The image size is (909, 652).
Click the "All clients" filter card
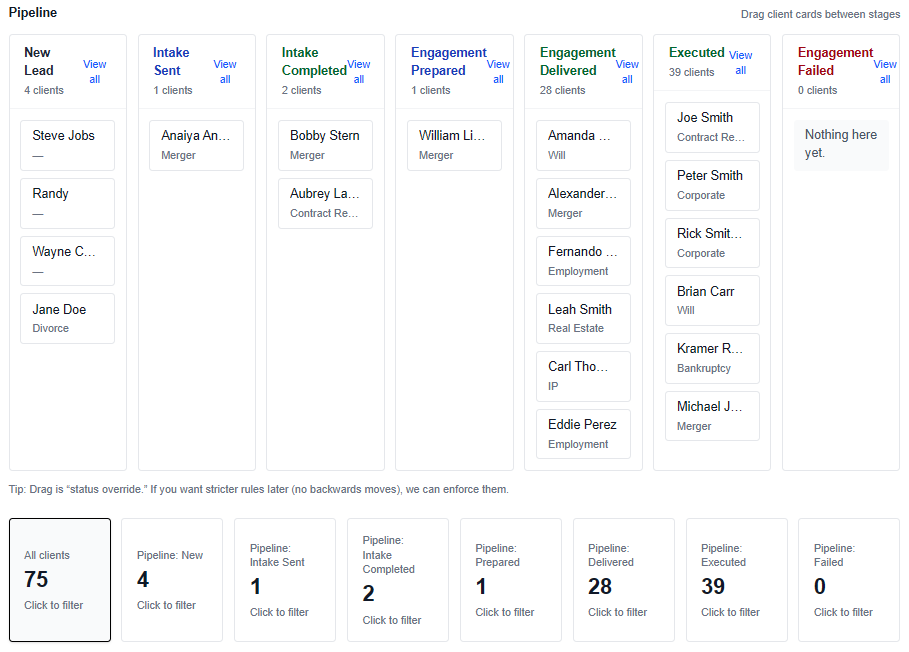pyautogui.click(x=60, y=580)
